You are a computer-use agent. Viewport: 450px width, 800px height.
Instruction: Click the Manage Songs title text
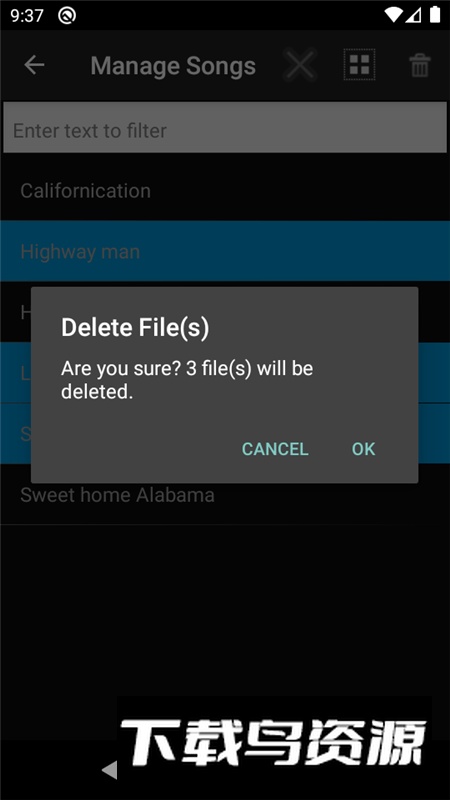point(173,66)
